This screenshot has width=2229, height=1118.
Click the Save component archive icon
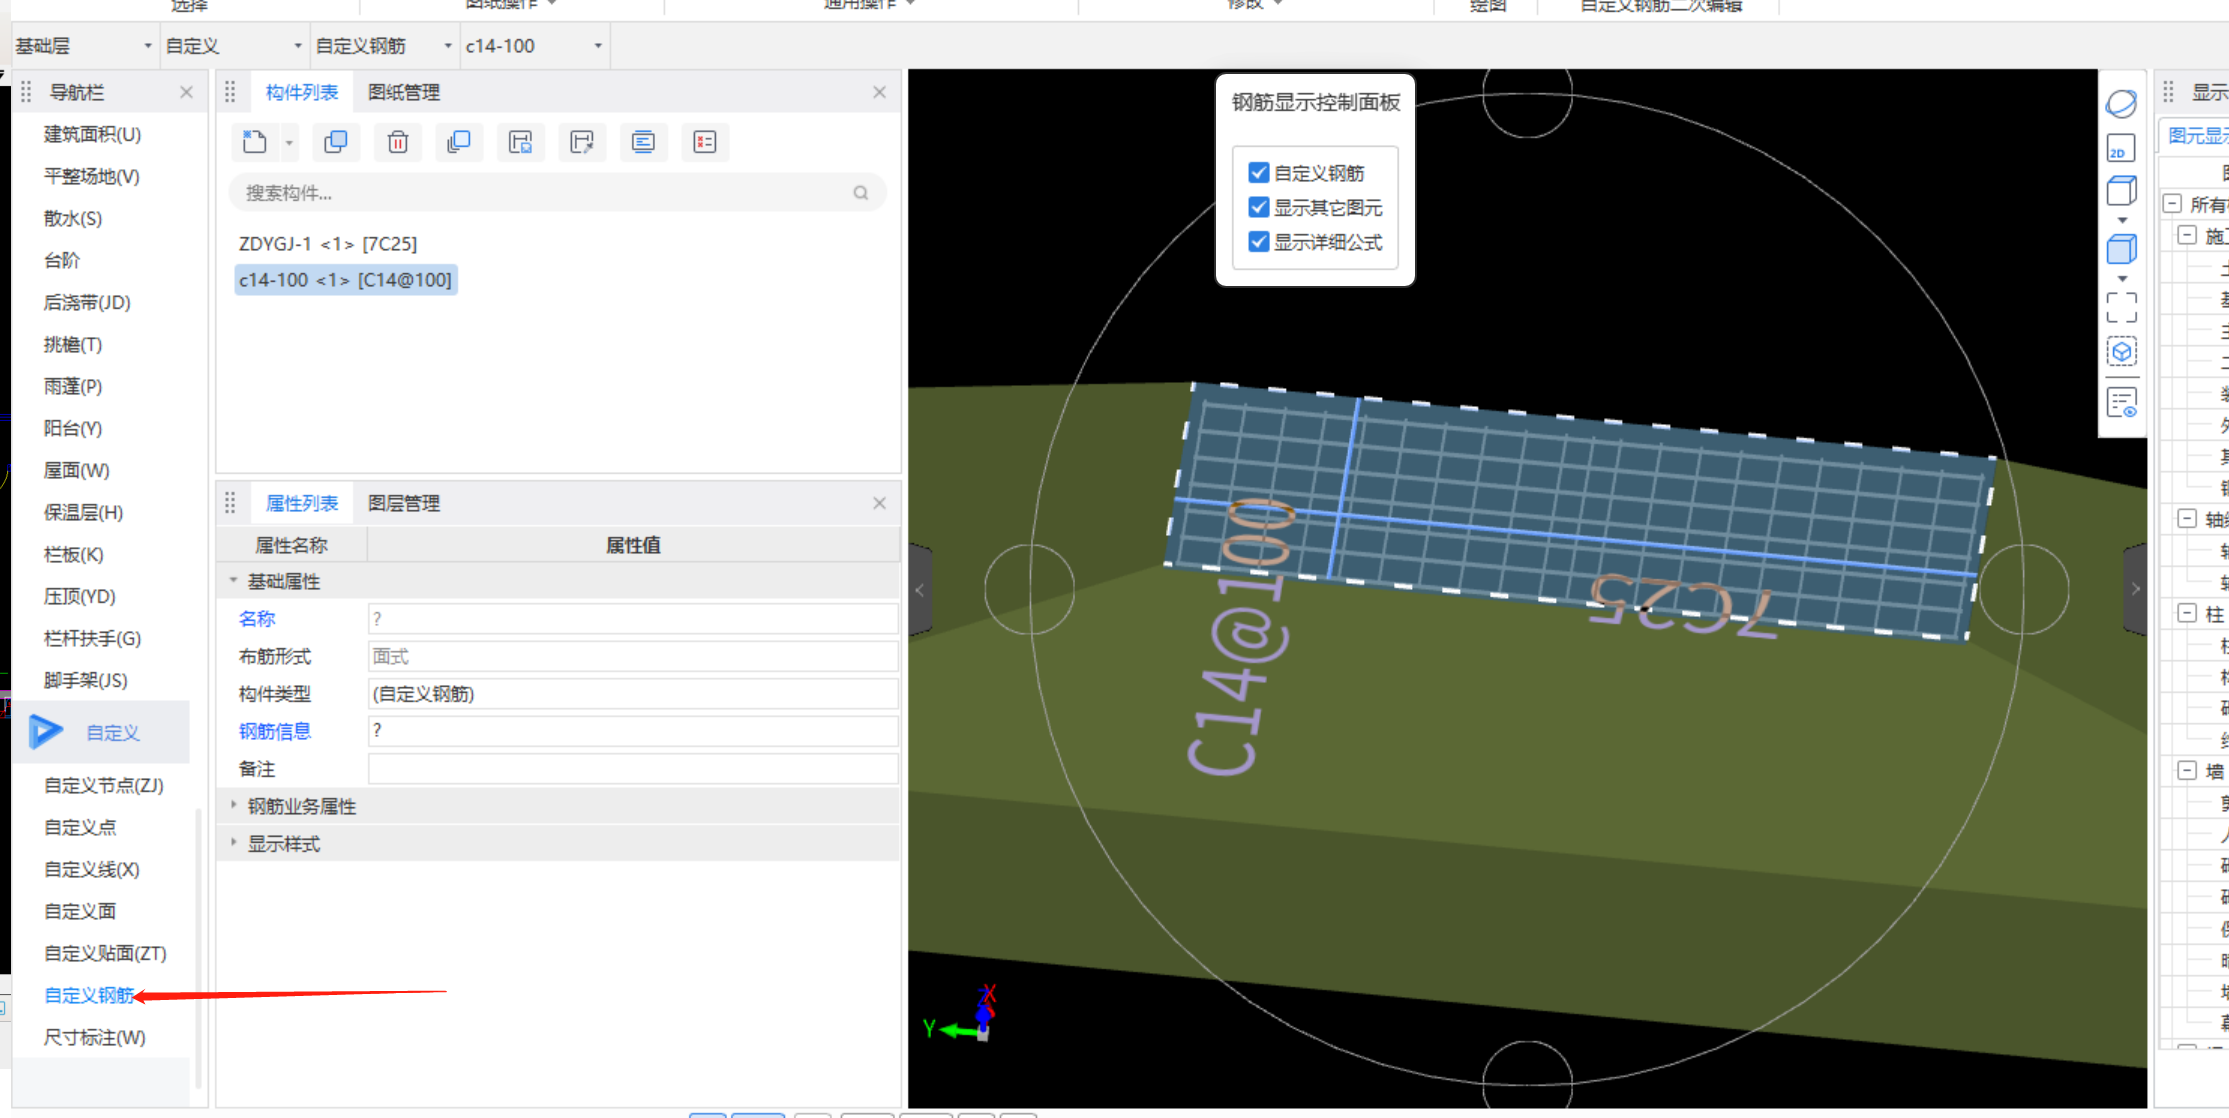click(521, 142)
